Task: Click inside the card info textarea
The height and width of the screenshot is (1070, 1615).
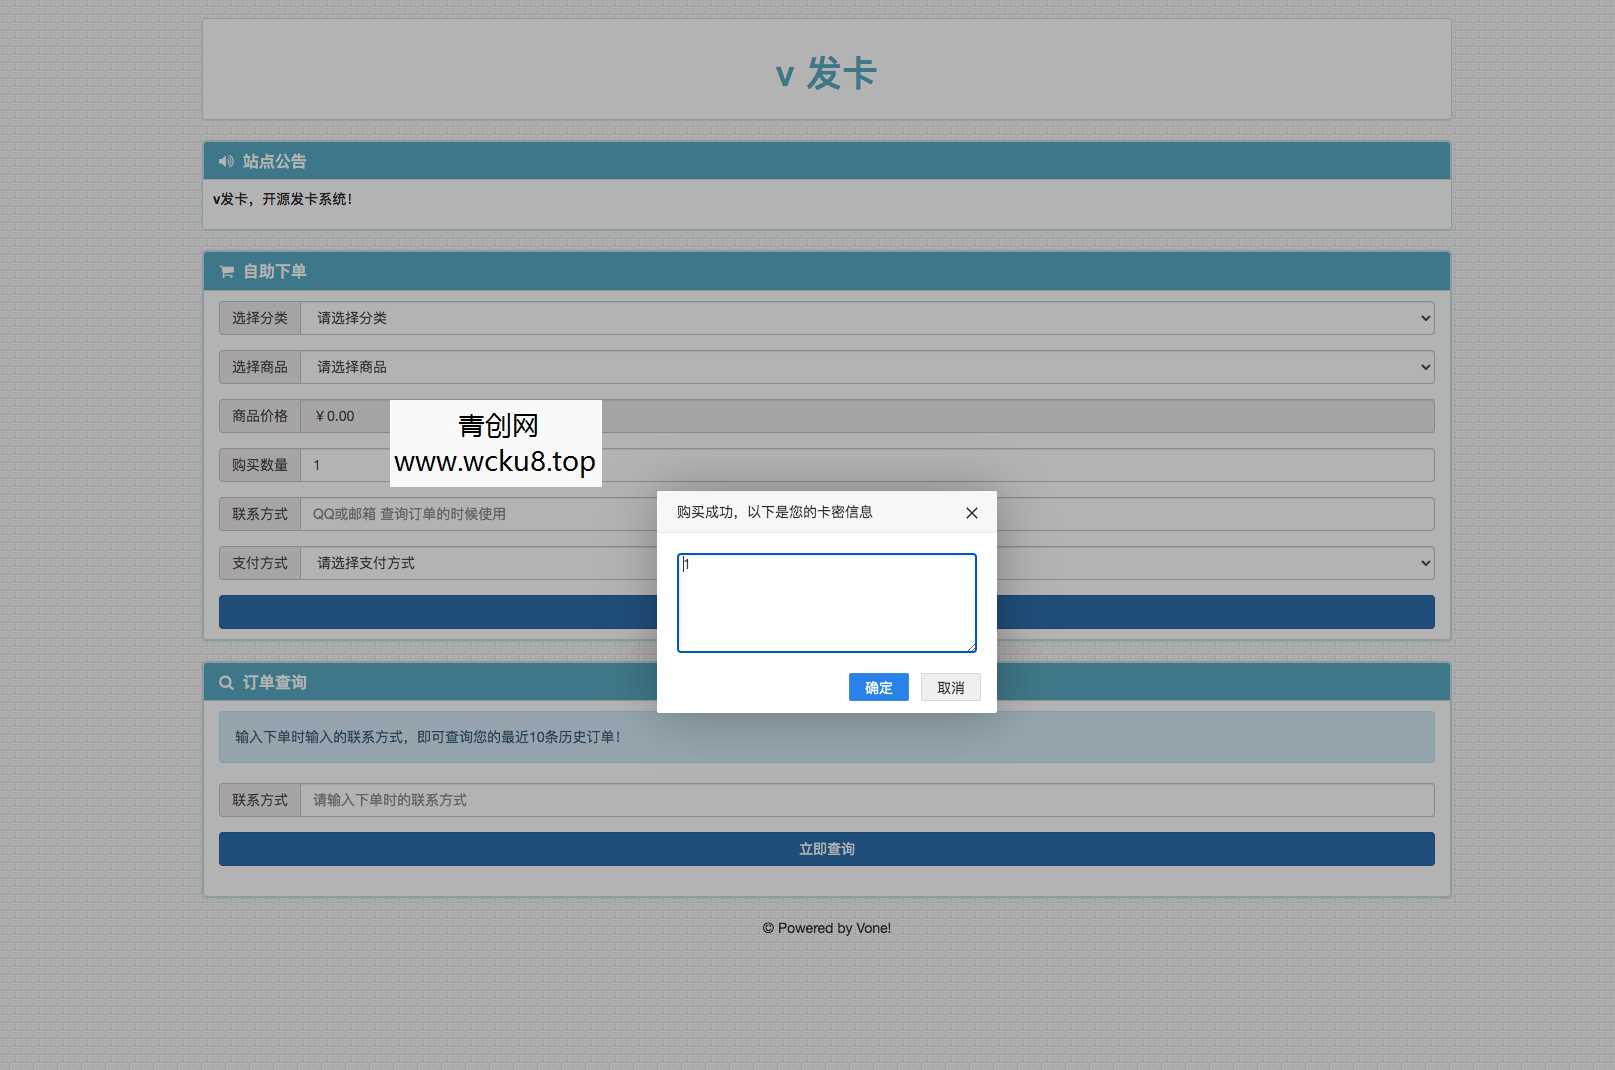Action: [826, 602]
